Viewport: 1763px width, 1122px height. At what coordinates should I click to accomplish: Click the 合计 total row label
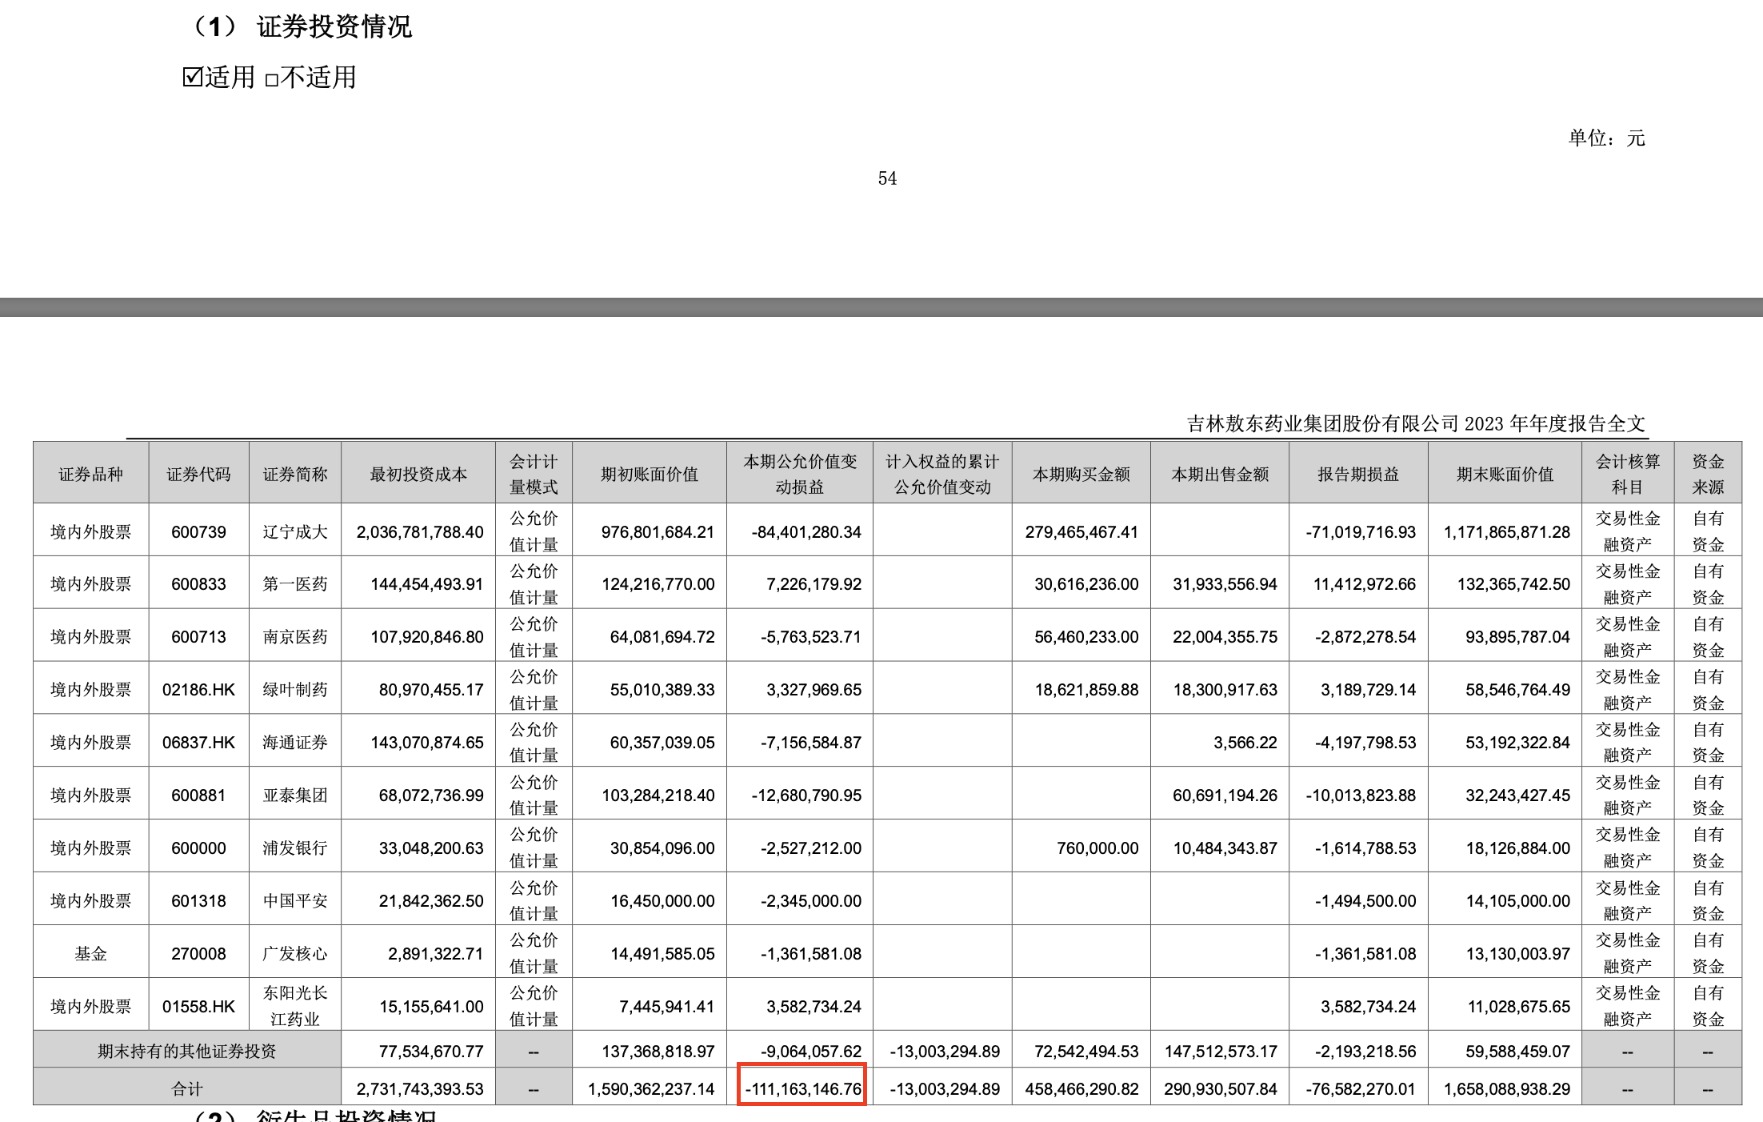(187, 1088)
